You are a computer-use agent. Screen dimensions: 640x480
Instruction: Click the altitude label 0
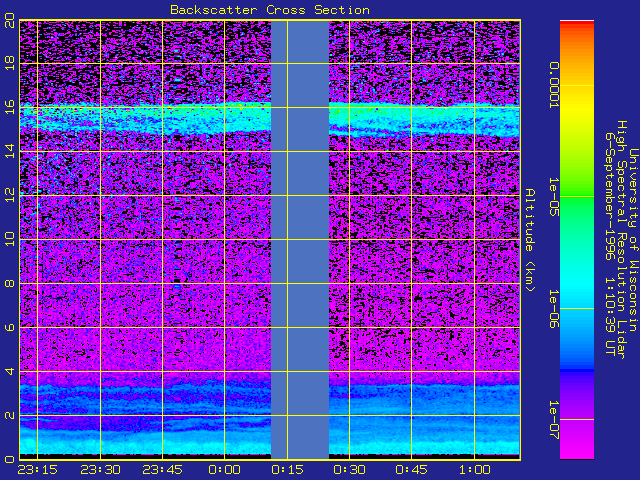10,459
